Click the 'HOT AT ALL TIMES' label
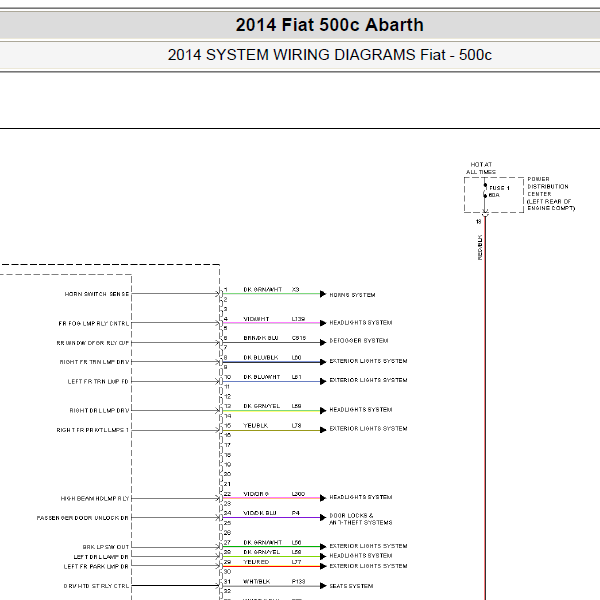 (x=481, y=168)
